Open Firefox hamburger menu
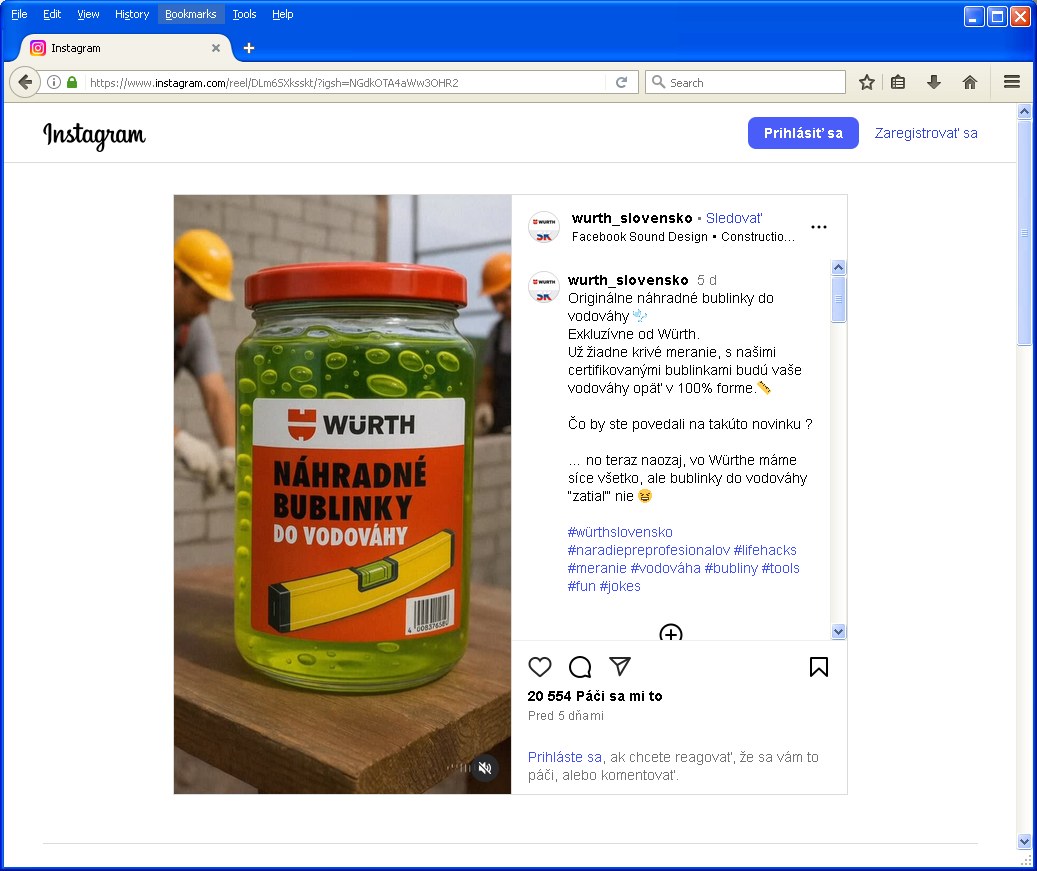Screen dimensions: 1037x871 click(x=1011, y=82)
